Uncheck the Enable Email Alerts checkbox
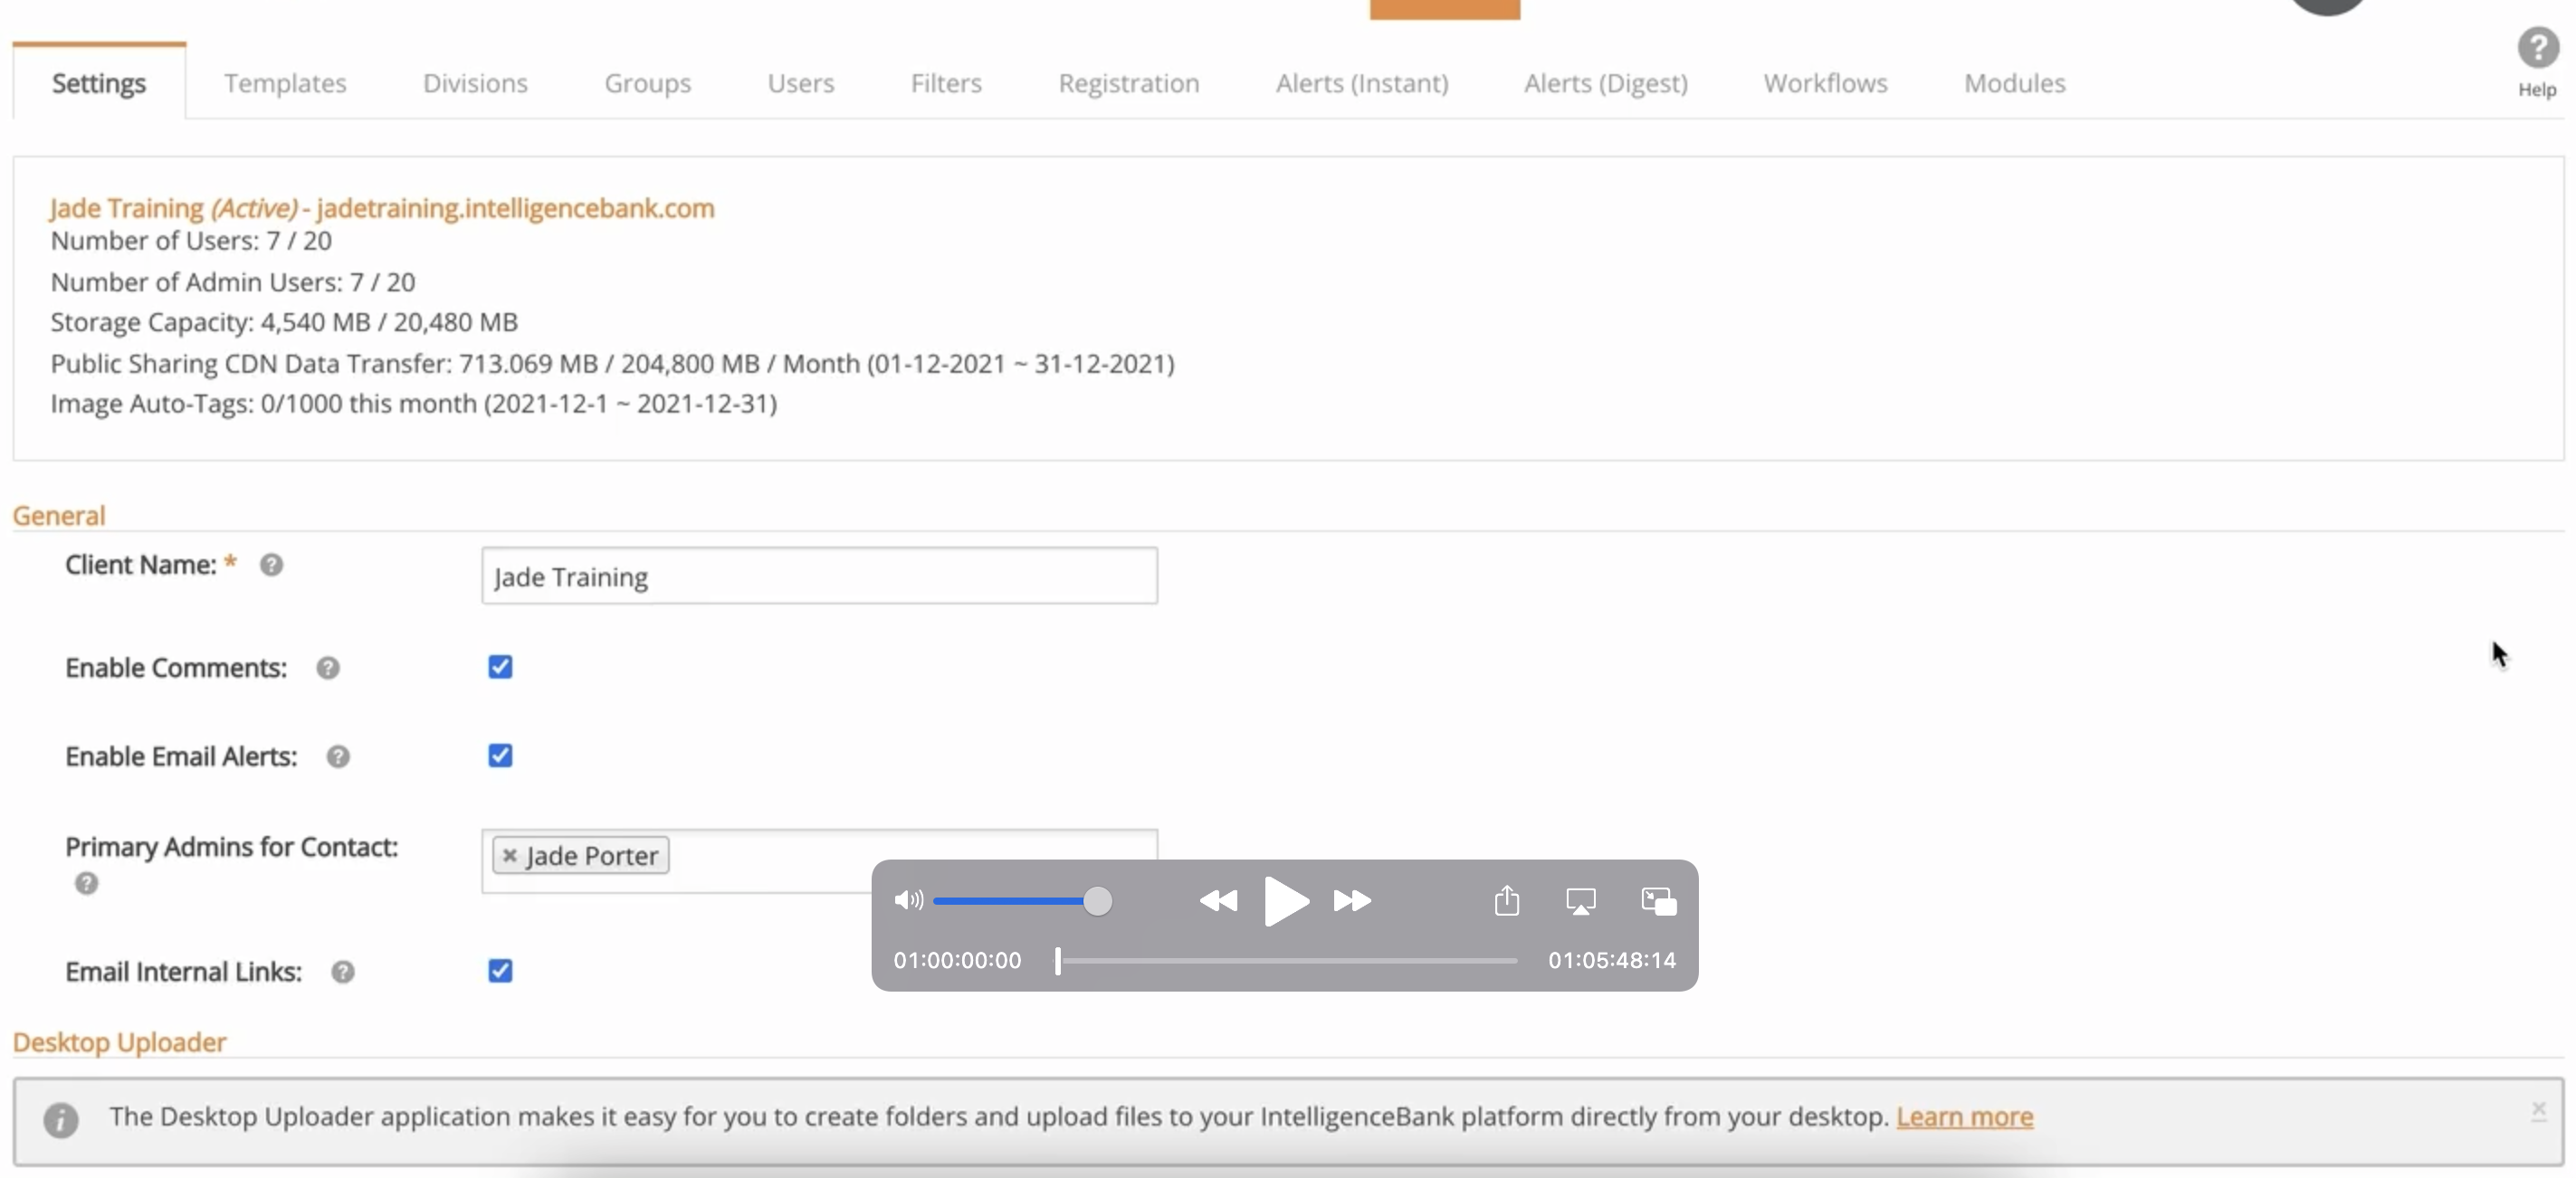Viewport: 2576px width, 1178px height. pyautogui.click(x=500, y=756)
